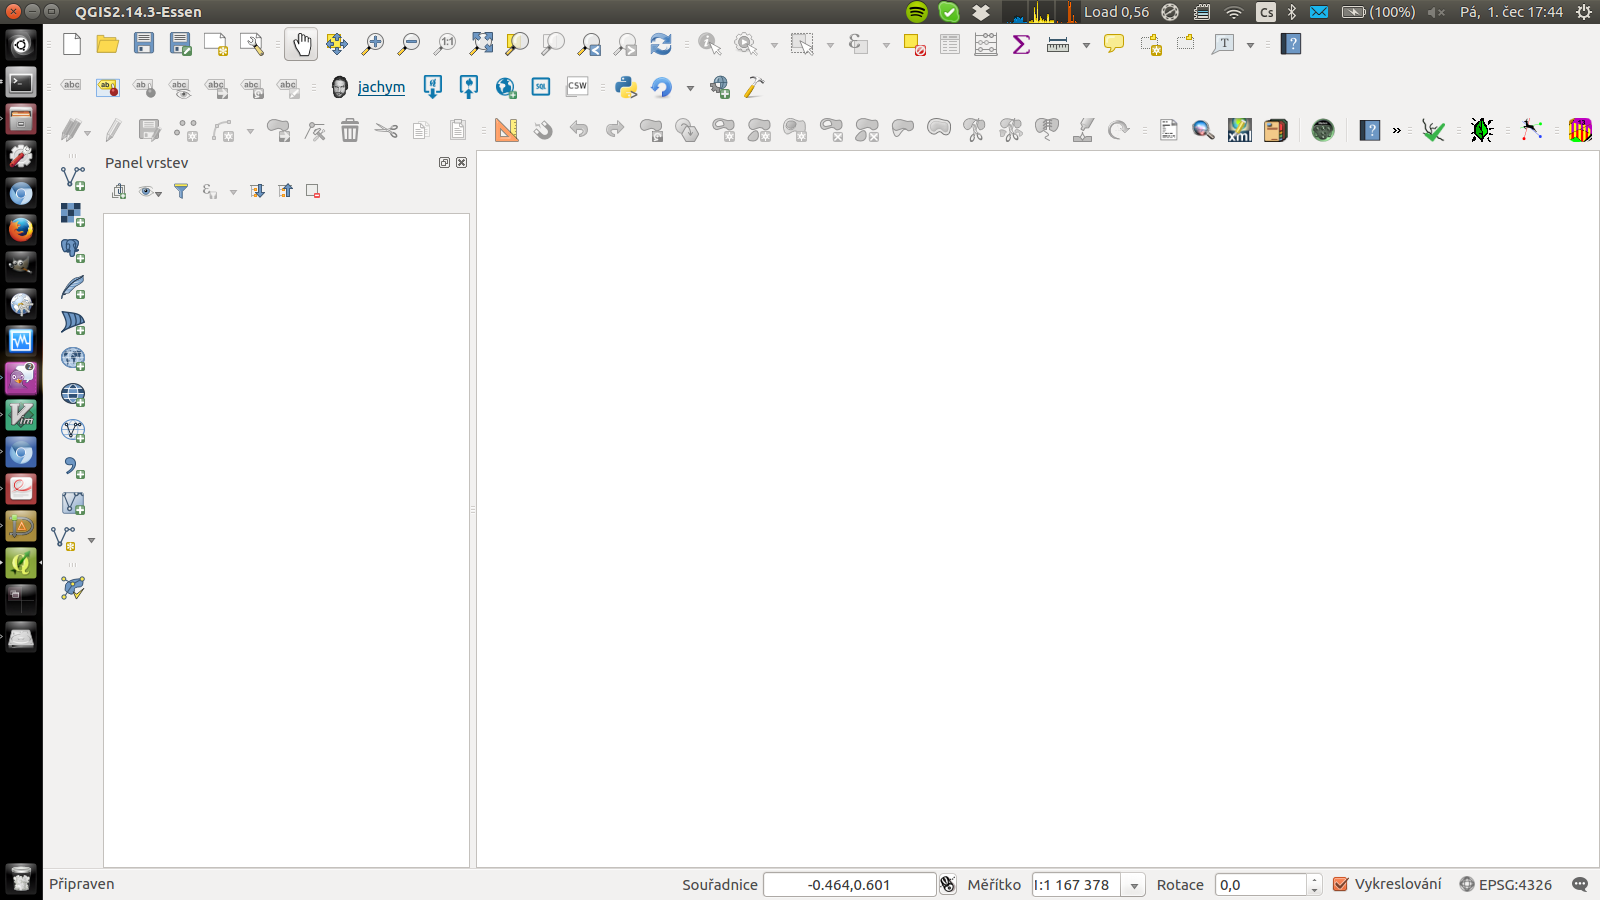Toggle mouse extents display icon
The image size is (1600, 900).
click(948, 884)
